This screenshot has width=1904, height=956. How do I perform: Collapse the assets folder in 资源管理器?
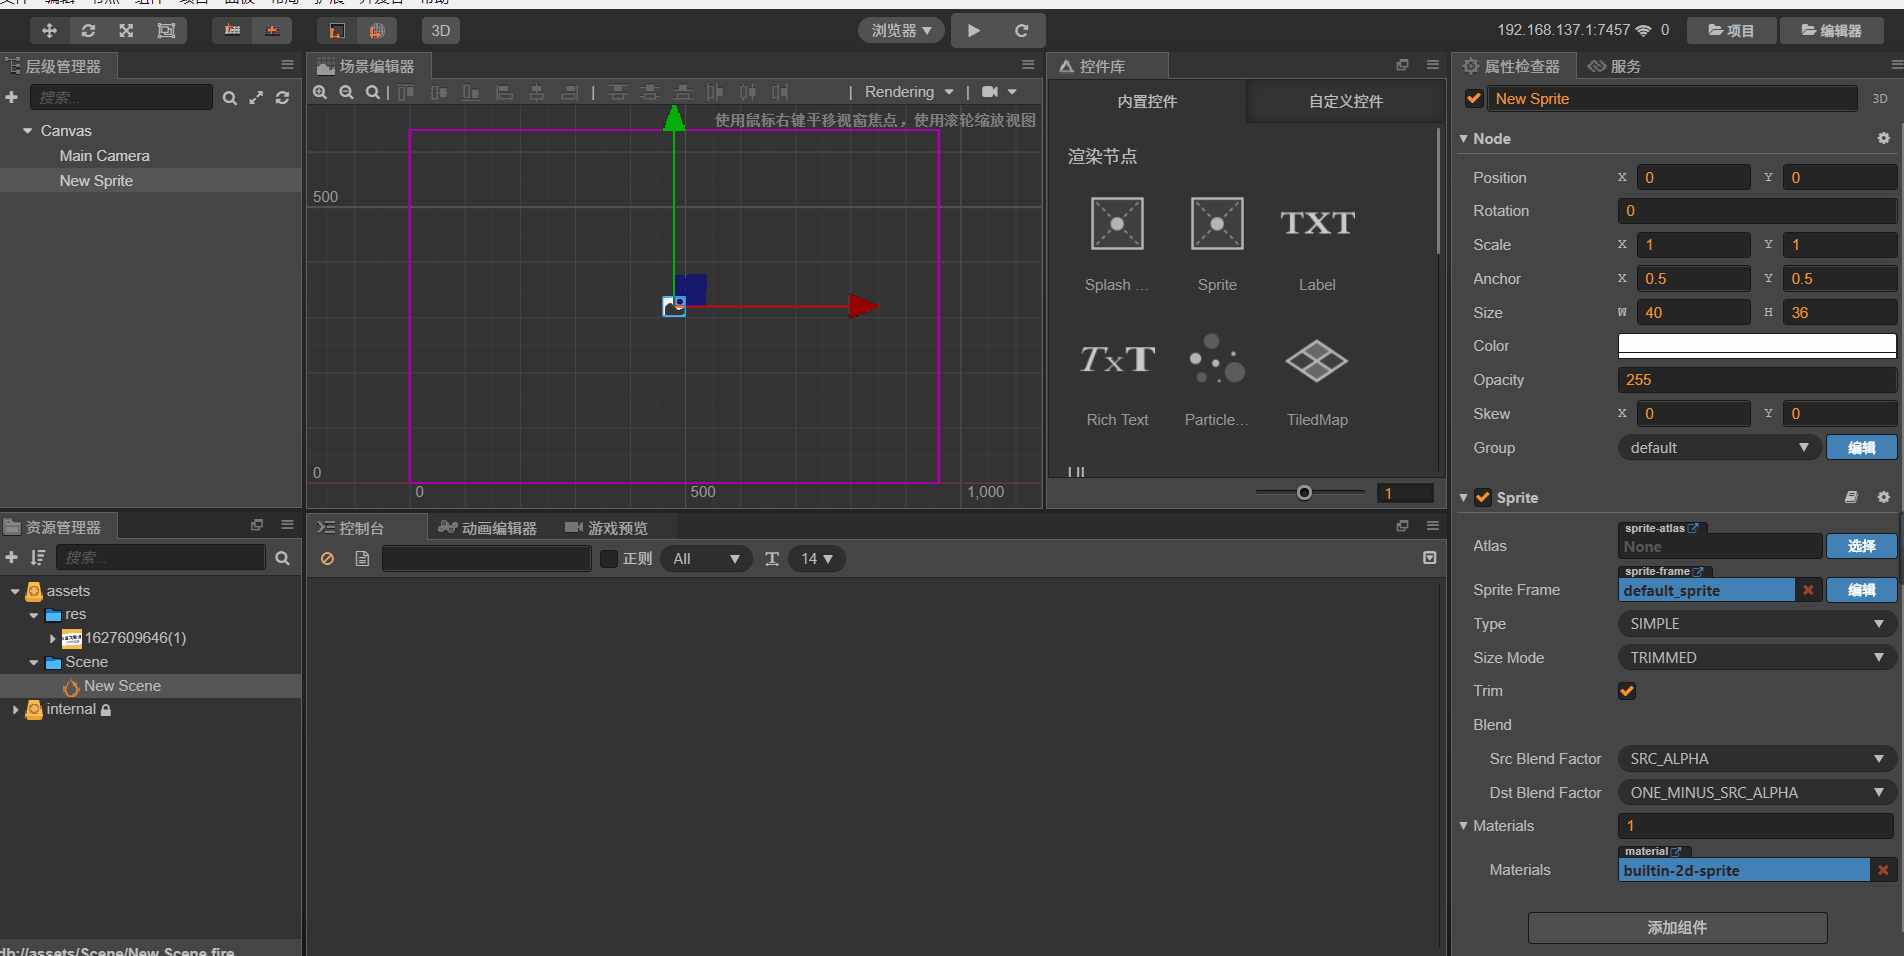click(x=14, y=591)
